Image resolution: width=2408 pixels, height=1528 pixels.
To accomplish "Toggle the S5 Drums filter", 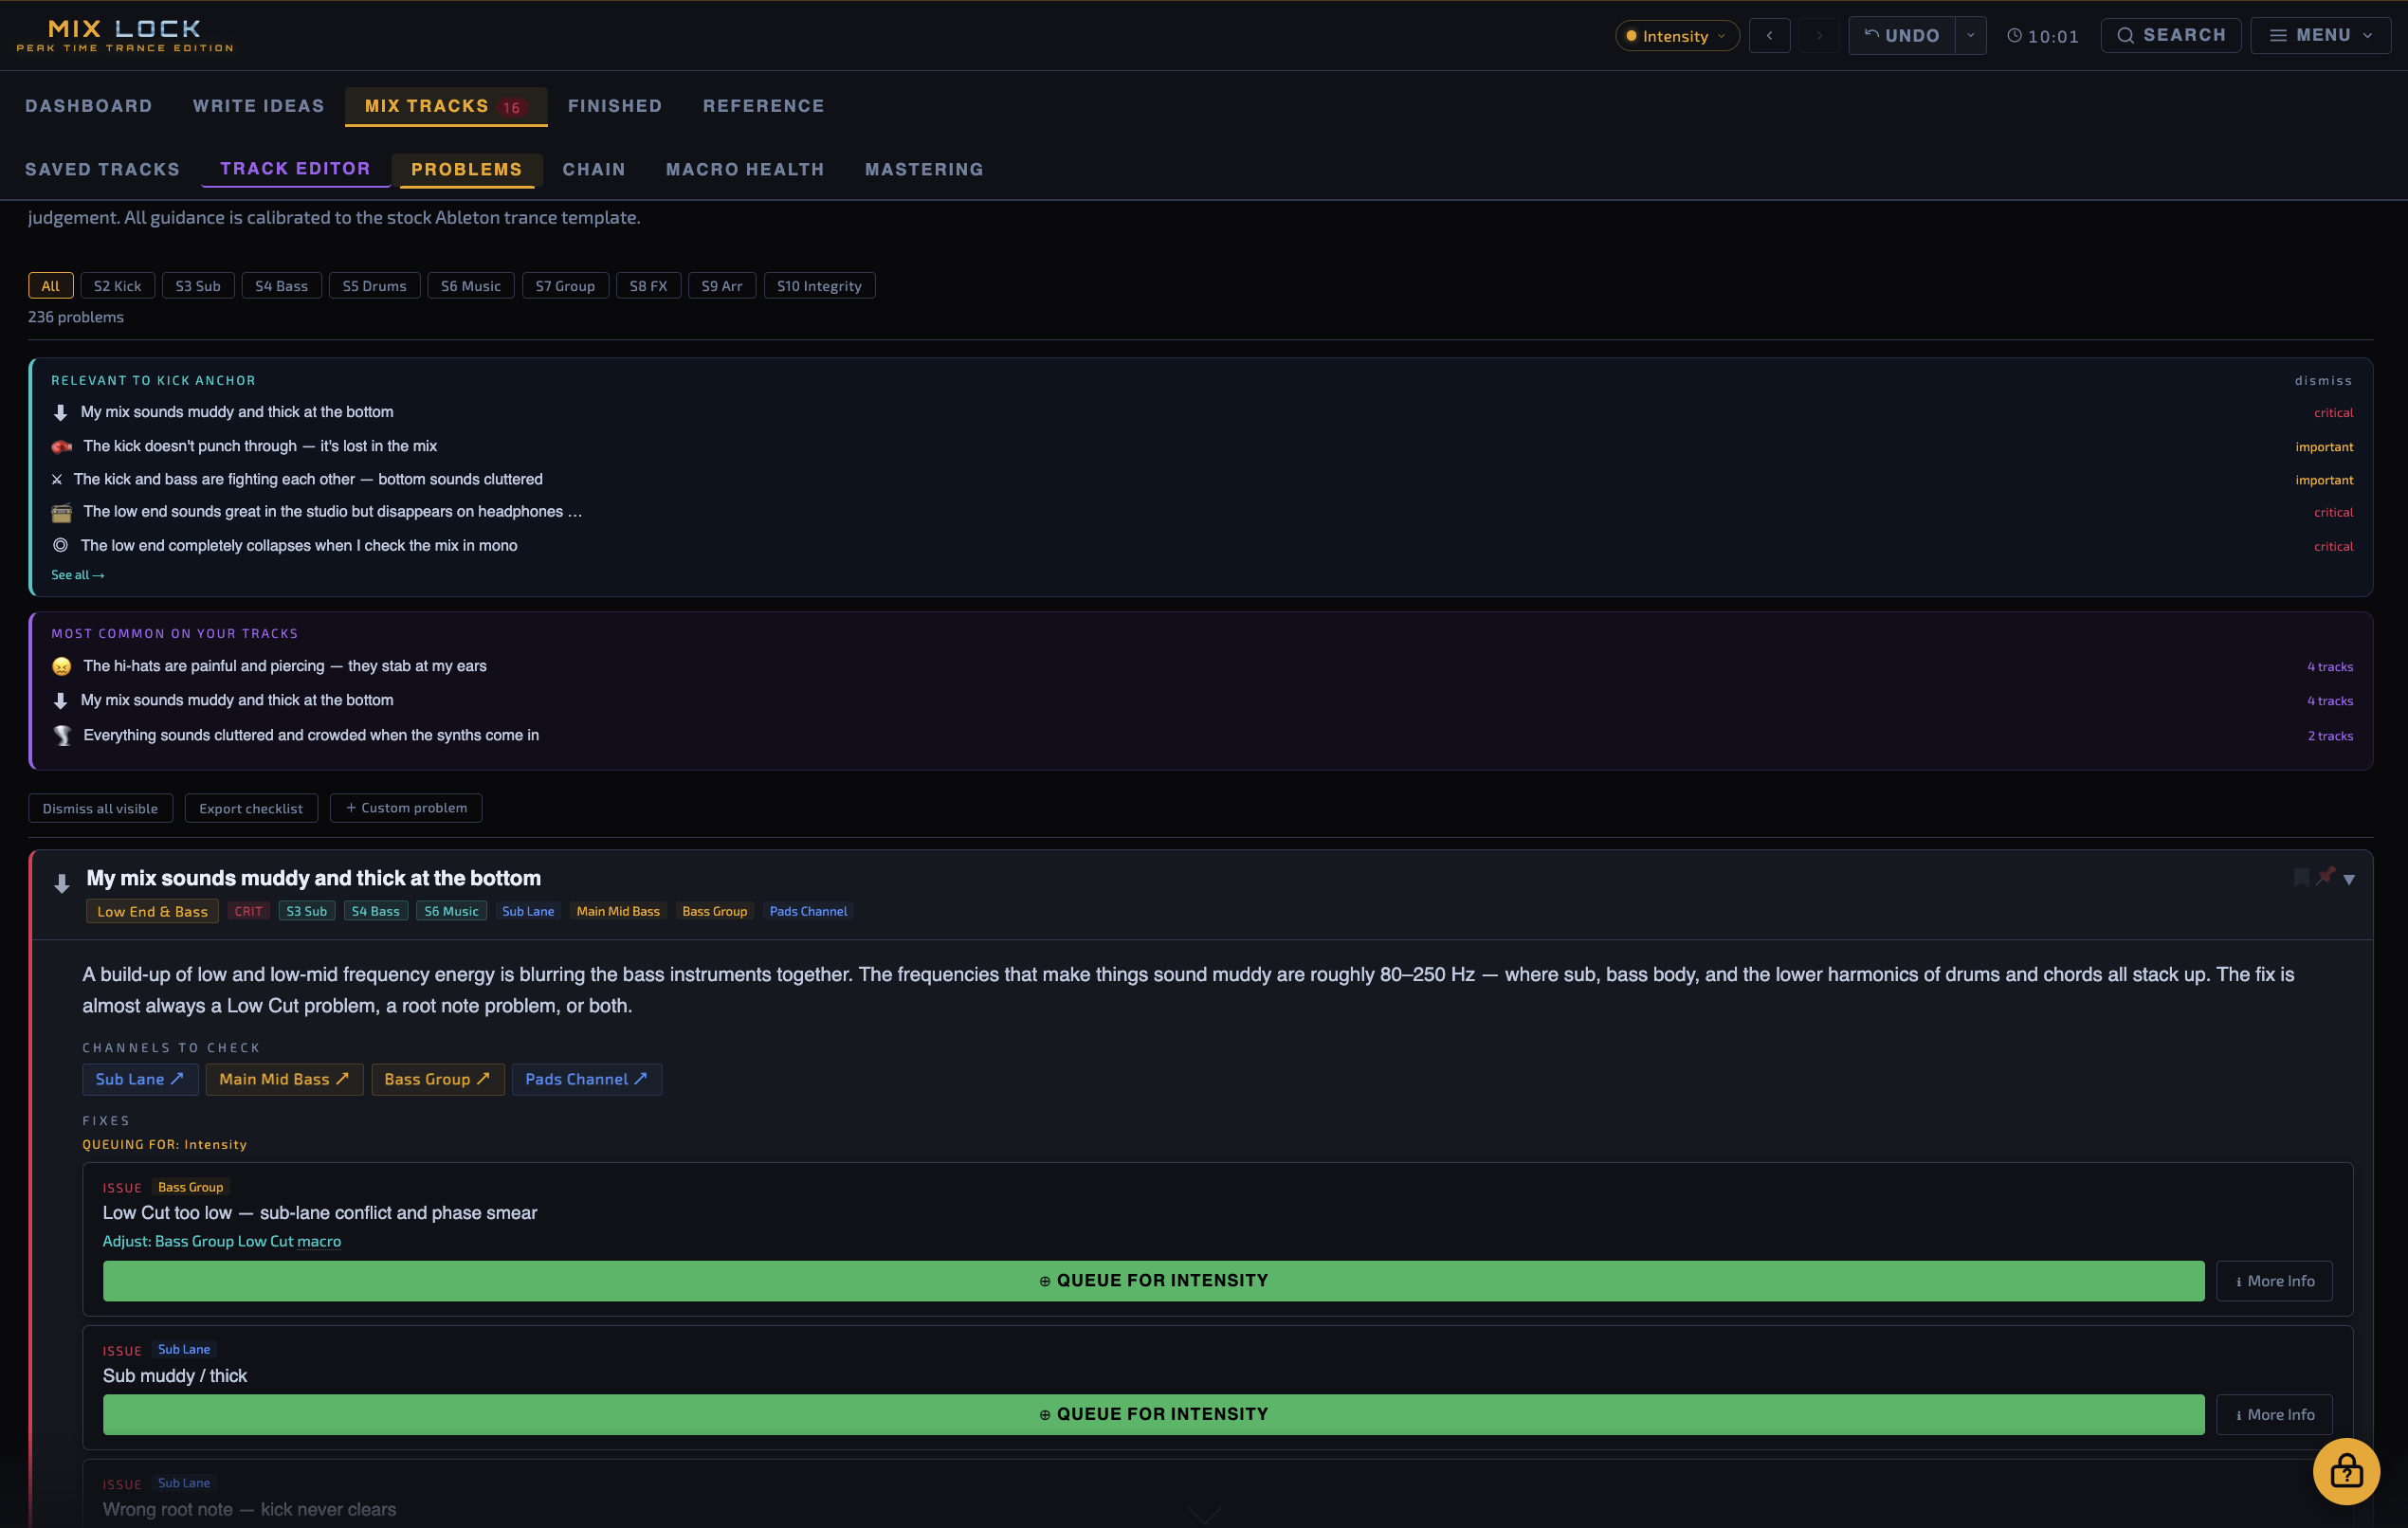I will [x=374, y=286].
